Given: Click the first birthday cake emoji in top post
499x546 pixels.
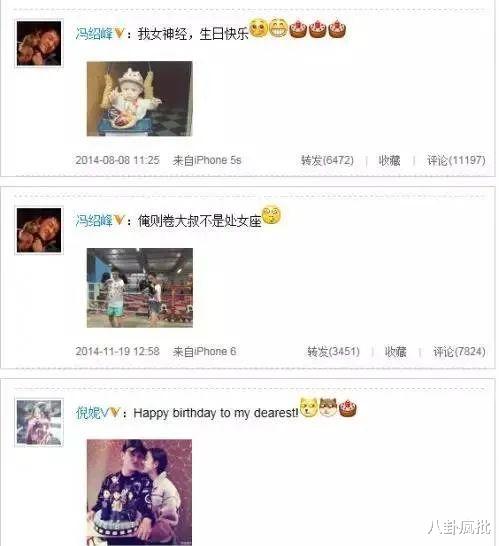Looking at the screenshot, I should (298, 29).
